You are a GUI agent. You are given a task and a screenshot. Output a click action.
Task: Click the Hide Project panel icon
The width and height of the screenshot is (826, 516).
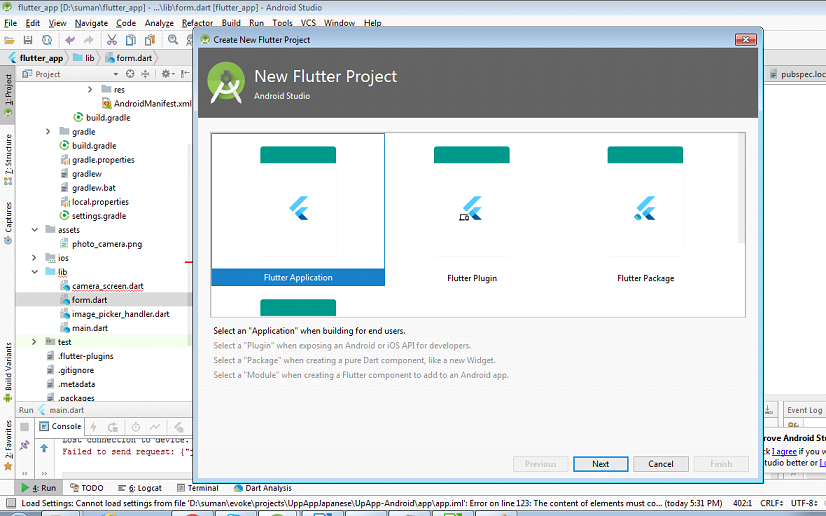point(185,74)
